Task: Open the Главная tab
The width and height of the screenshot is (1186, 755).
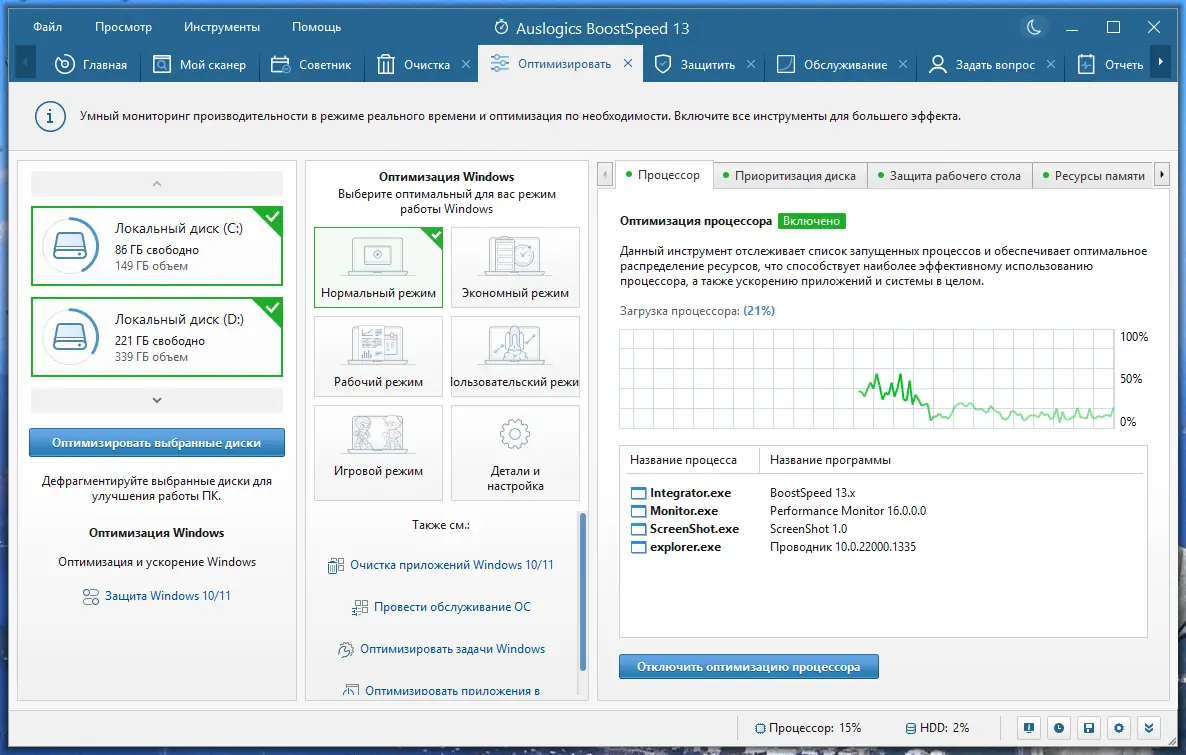Action: point(90,64)
